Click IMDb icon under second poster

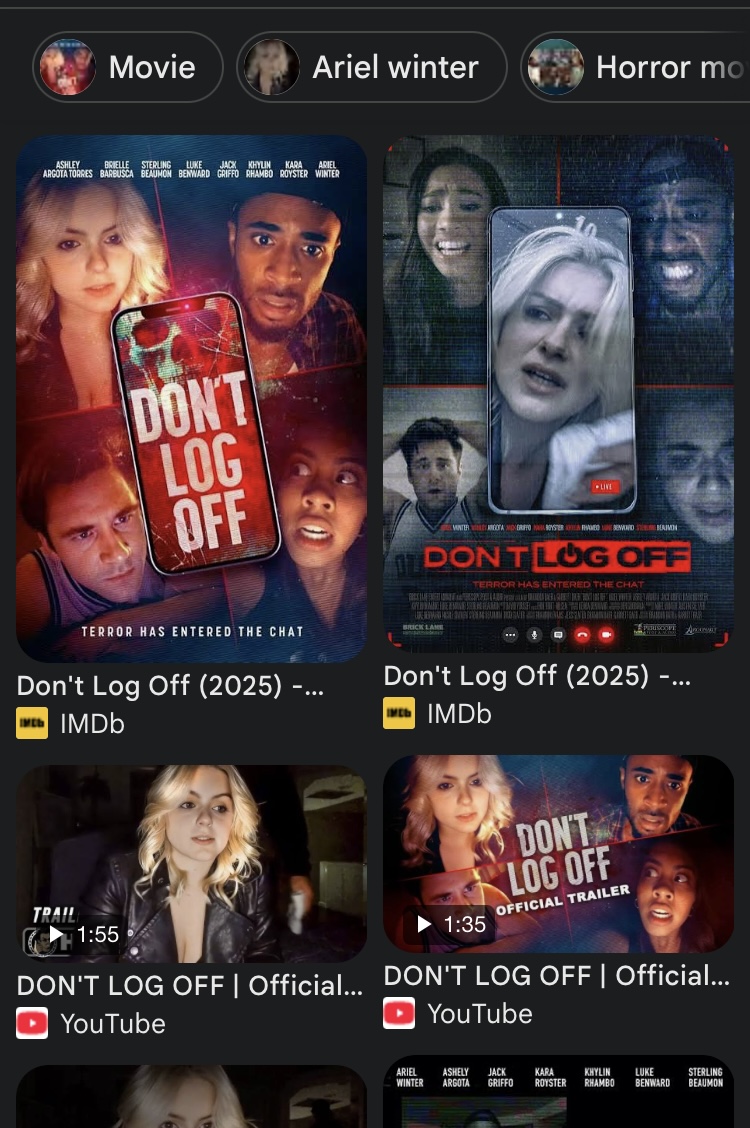click(399, 713)
